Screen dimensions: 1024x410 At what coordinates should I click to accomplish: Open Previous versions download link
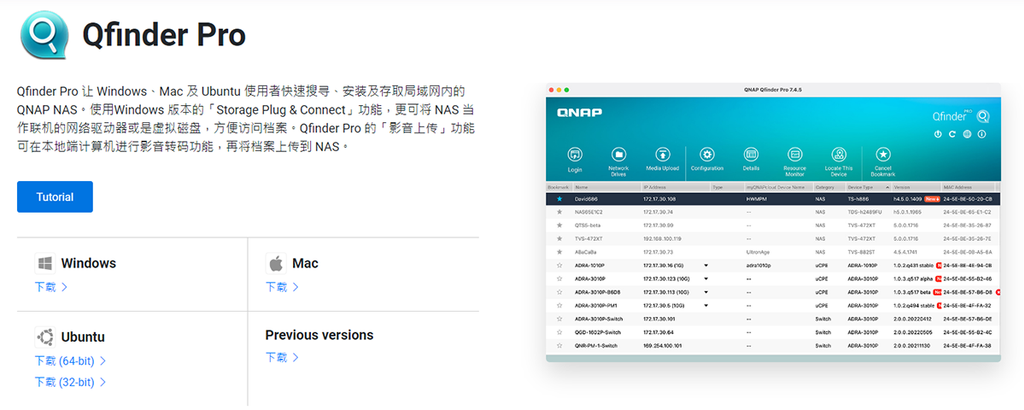[x=282, y=357]
